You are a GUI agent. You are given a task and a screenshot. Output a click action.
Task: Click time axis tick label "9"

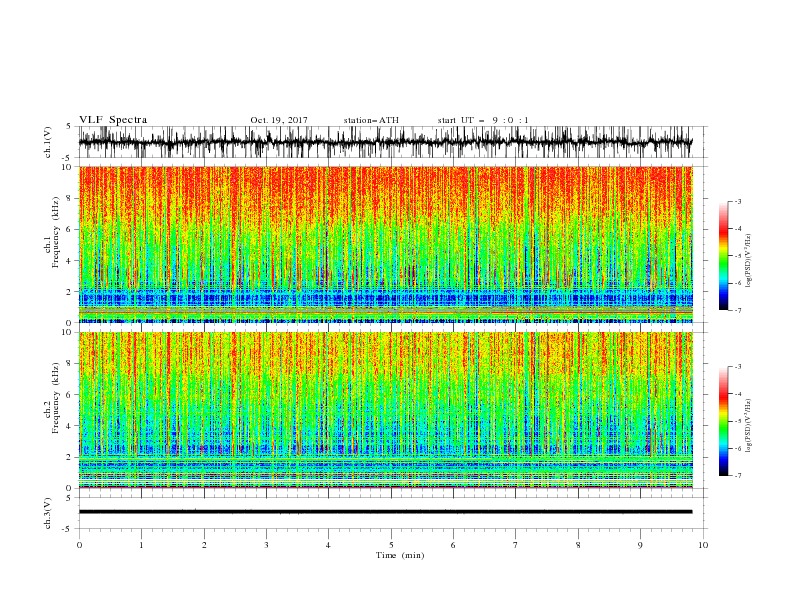[x=640, y=545]
